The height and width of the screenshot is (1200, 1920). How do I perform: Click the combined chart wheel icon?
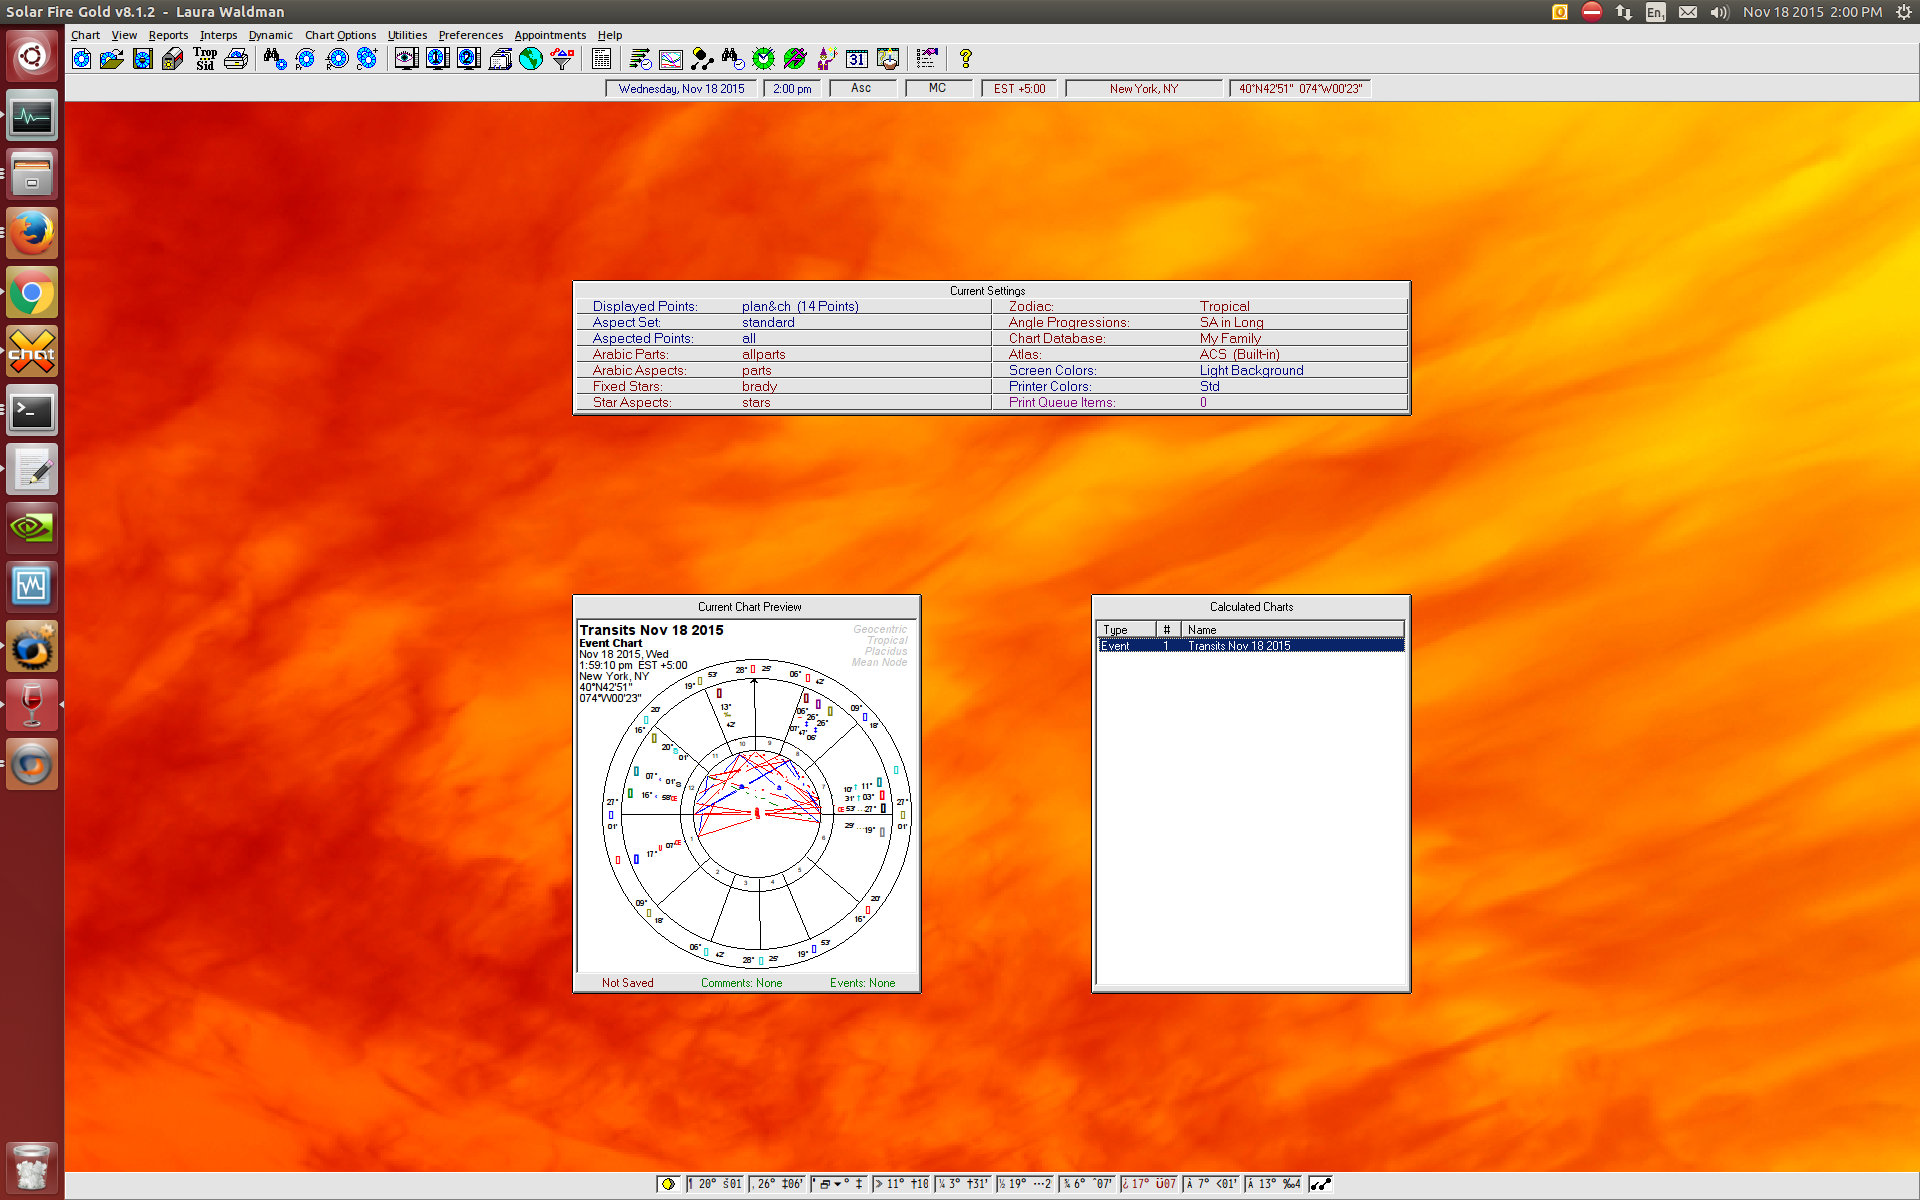(368, 59)
